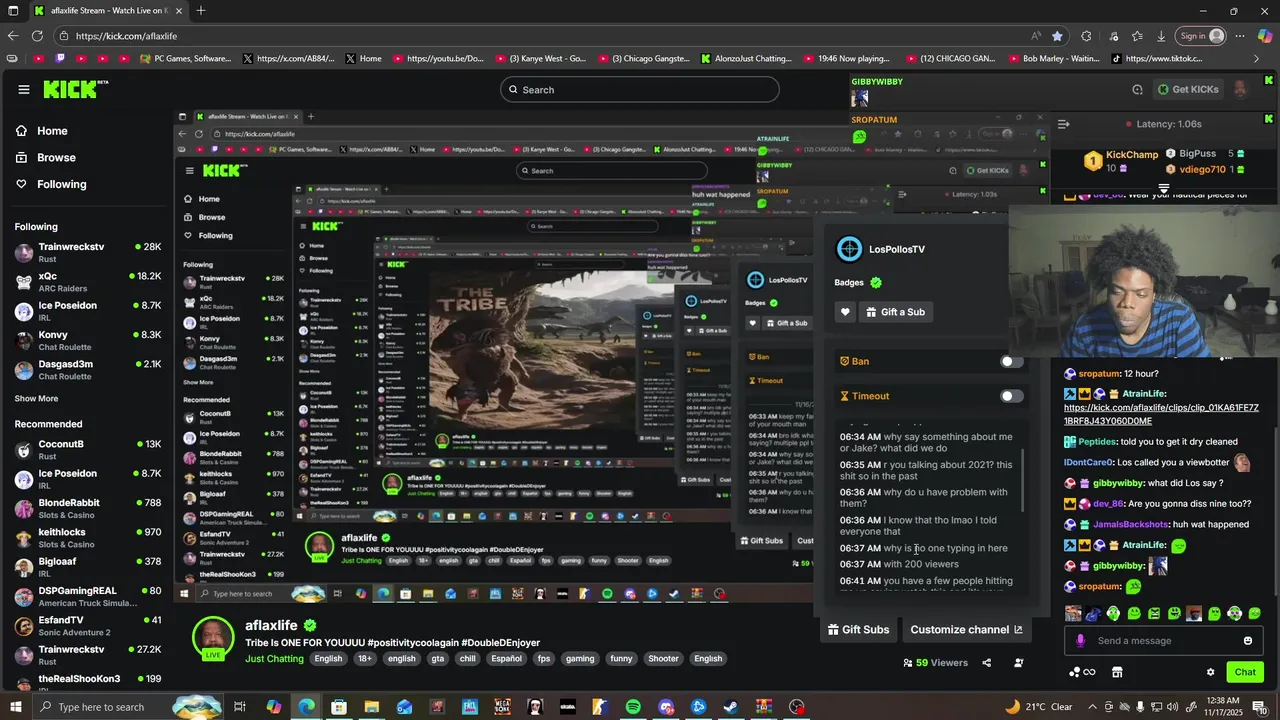The height and width of the screenshot is (720, 1280).
Task: Open Trainwreckstv in the Following list
Action: tap(88, 252)
